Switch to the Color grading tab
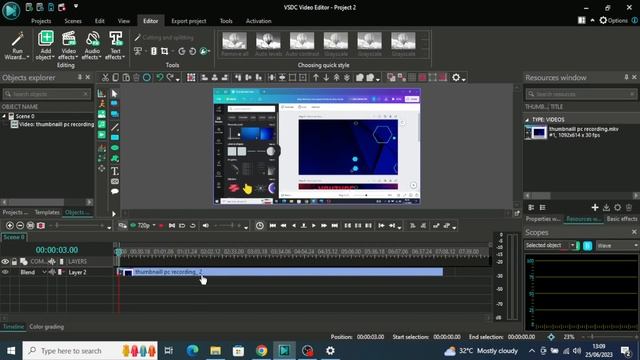 pyautogui.click(x=47, y=327)
